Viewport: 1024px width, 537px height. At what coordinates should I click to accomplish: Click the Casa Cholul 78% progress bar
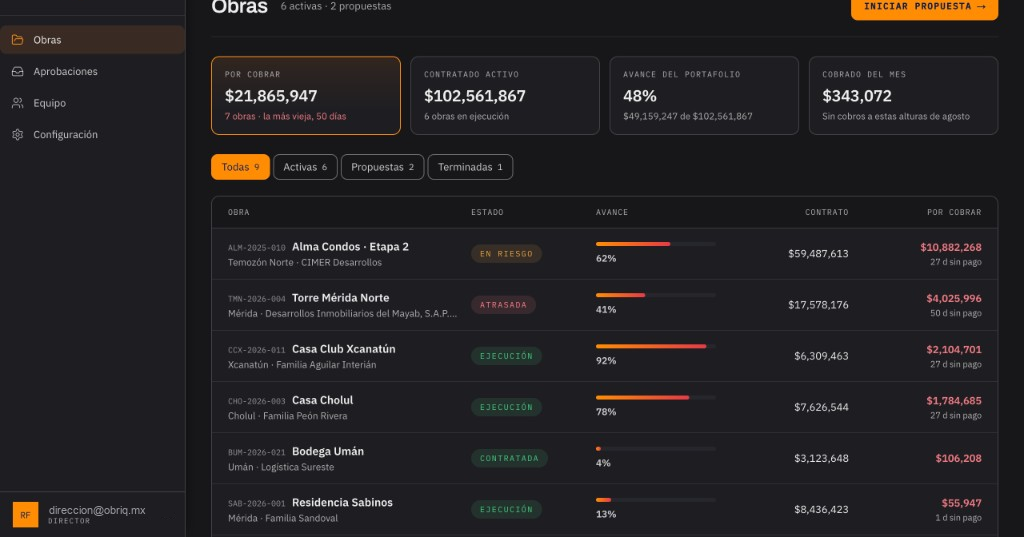pyautogui.click(x=656, y=397)
